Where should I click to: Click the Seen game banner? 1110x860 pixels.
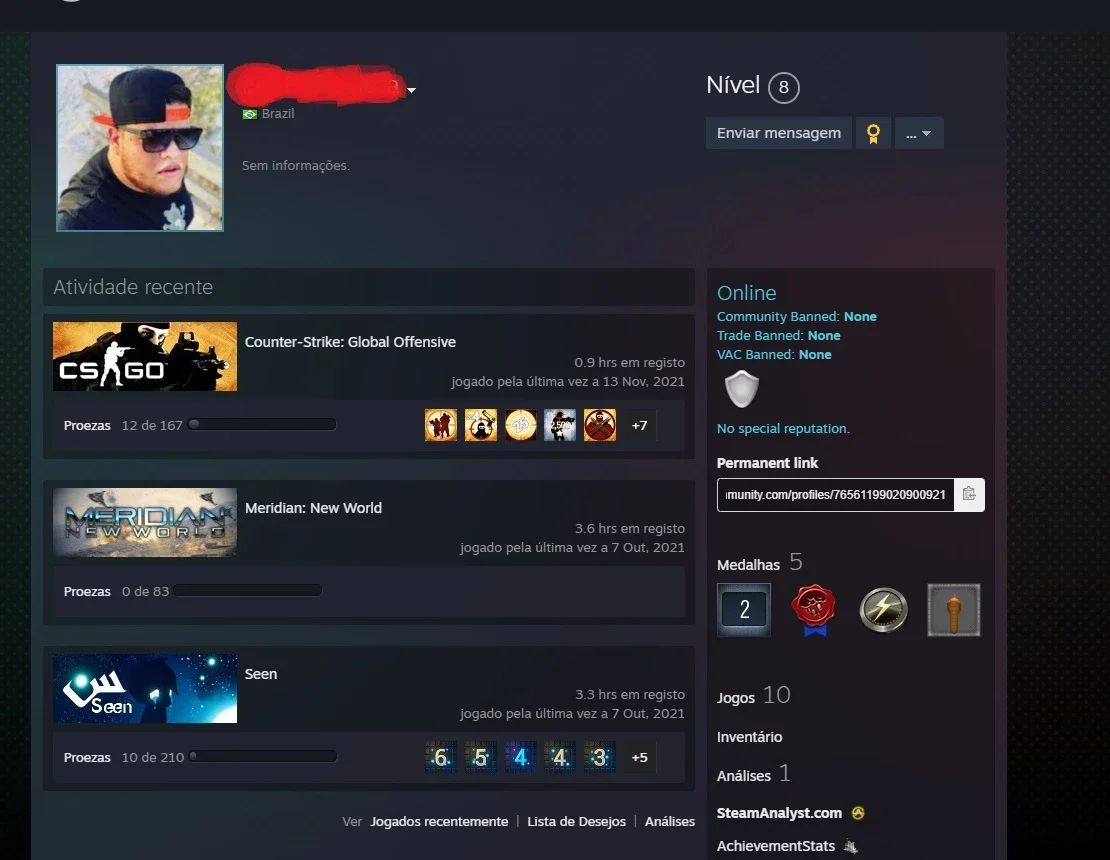(x=145, y=689)
